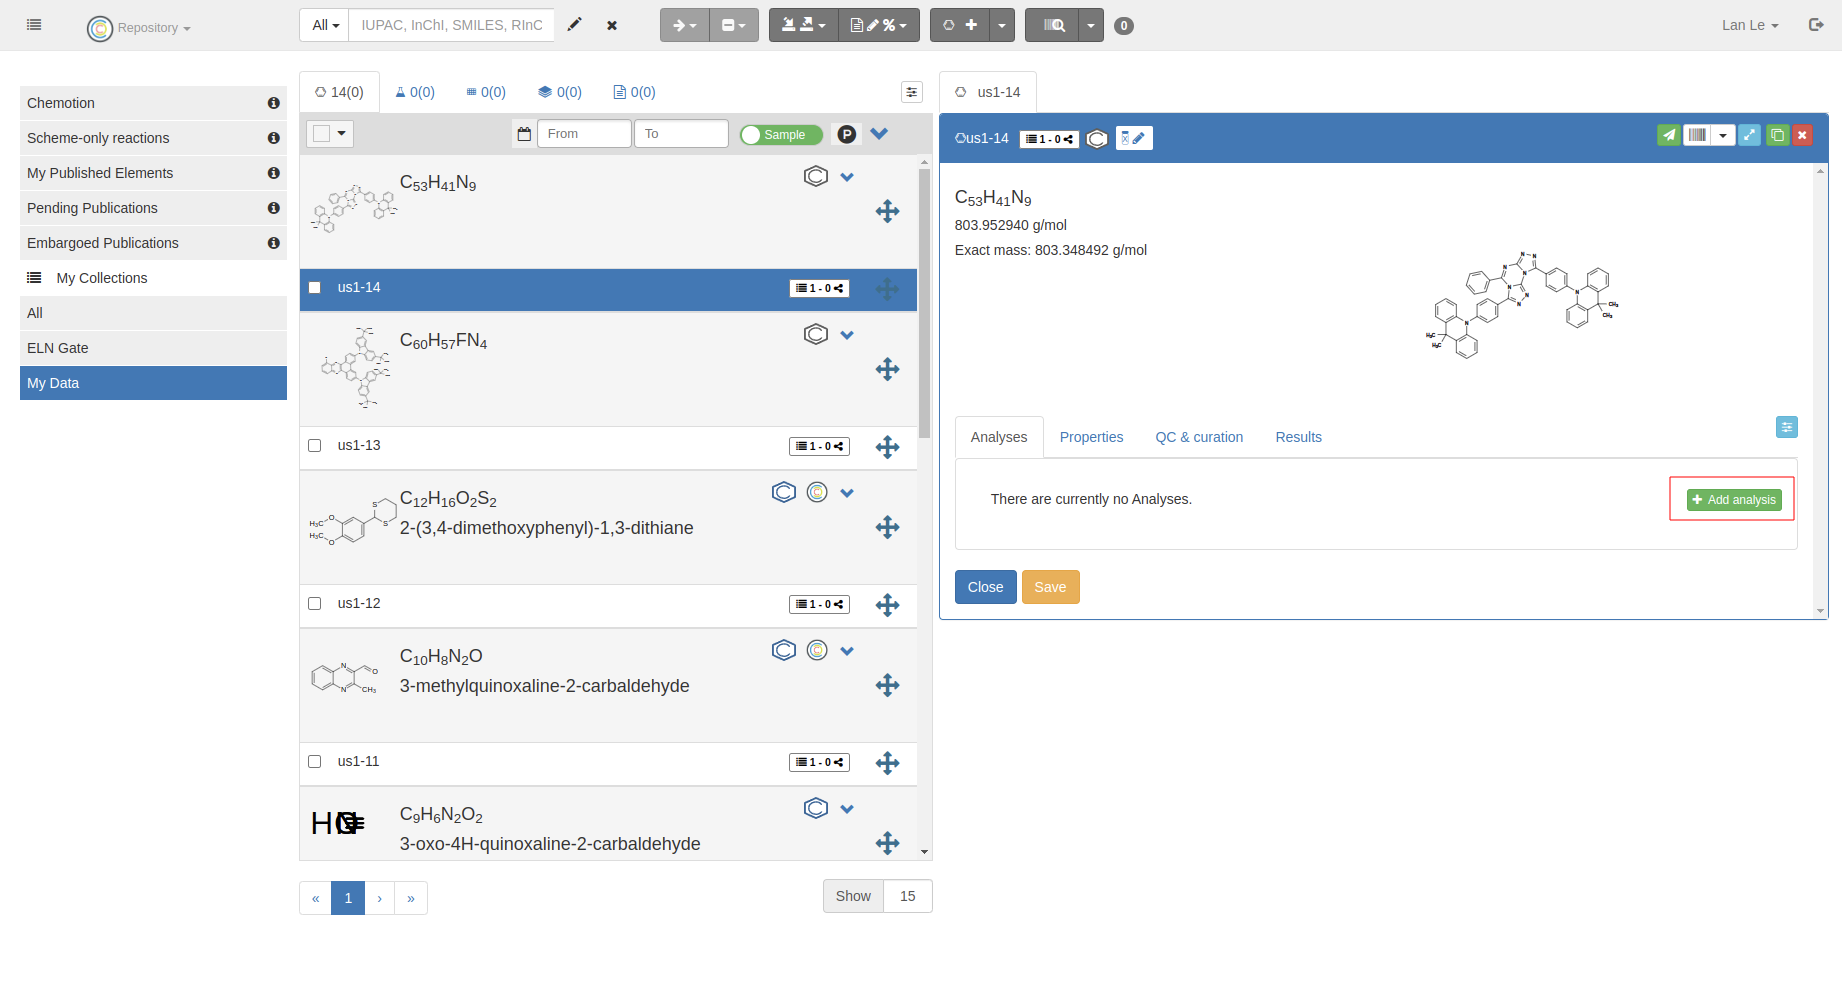Collapse the C60H57FN4 molecule group chevron
1842x1006 pixels.
point(847,335)
